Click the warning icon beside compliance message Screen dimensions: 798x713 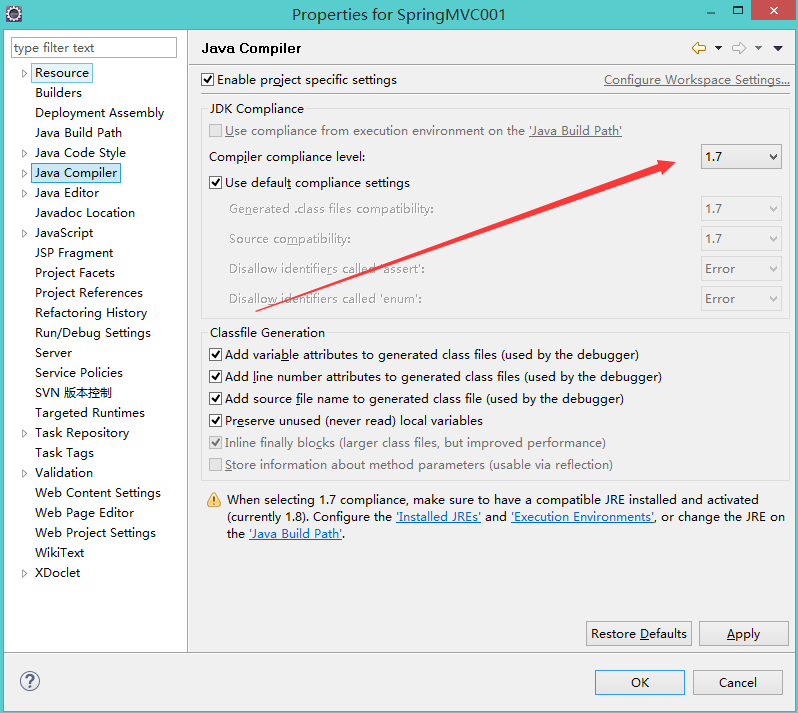click(x=214, y=500)
